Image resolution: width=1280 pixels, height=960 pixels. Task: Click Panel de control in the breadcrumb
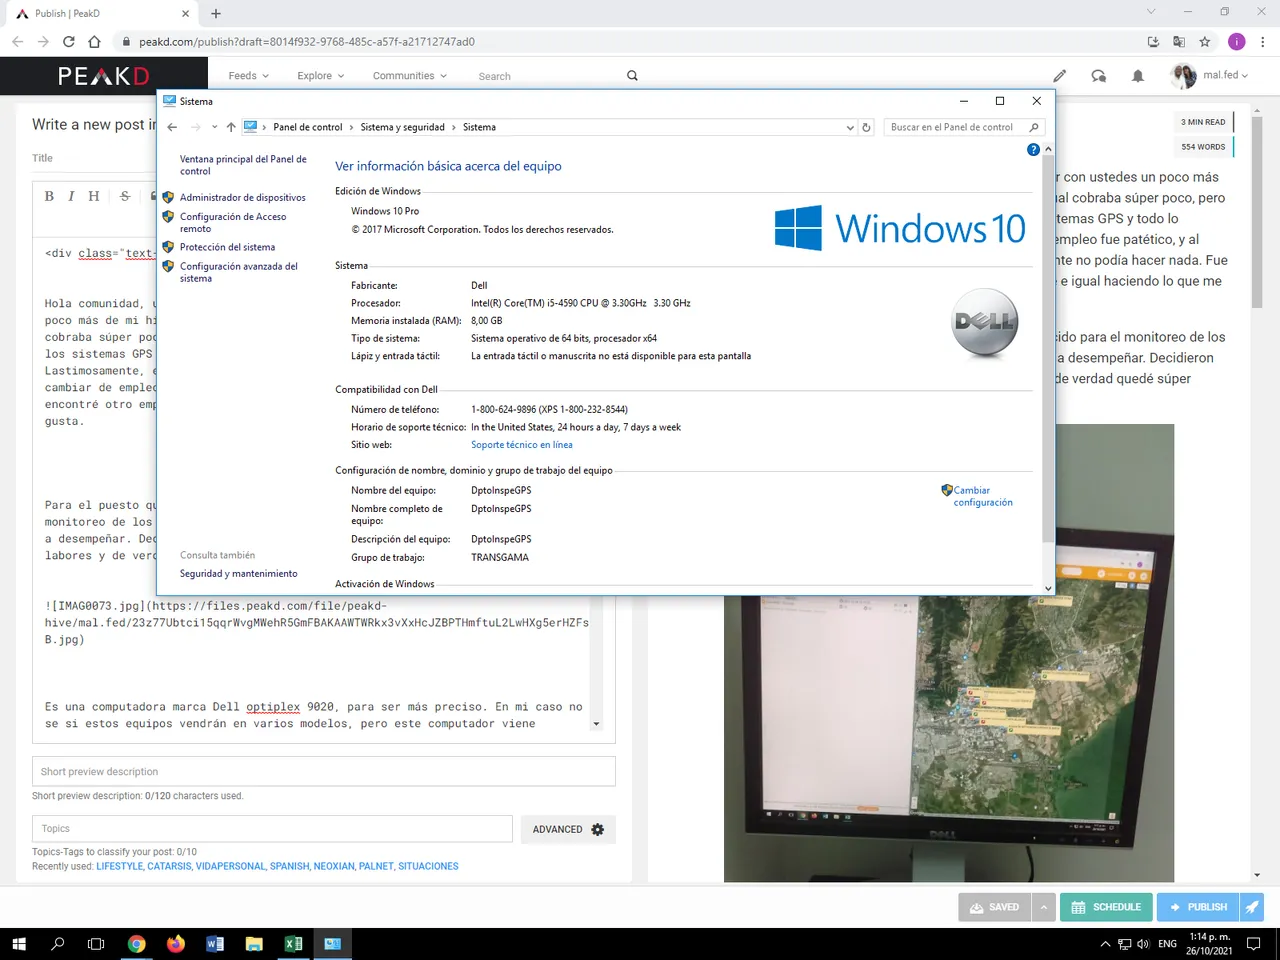[x=308, y=127]
